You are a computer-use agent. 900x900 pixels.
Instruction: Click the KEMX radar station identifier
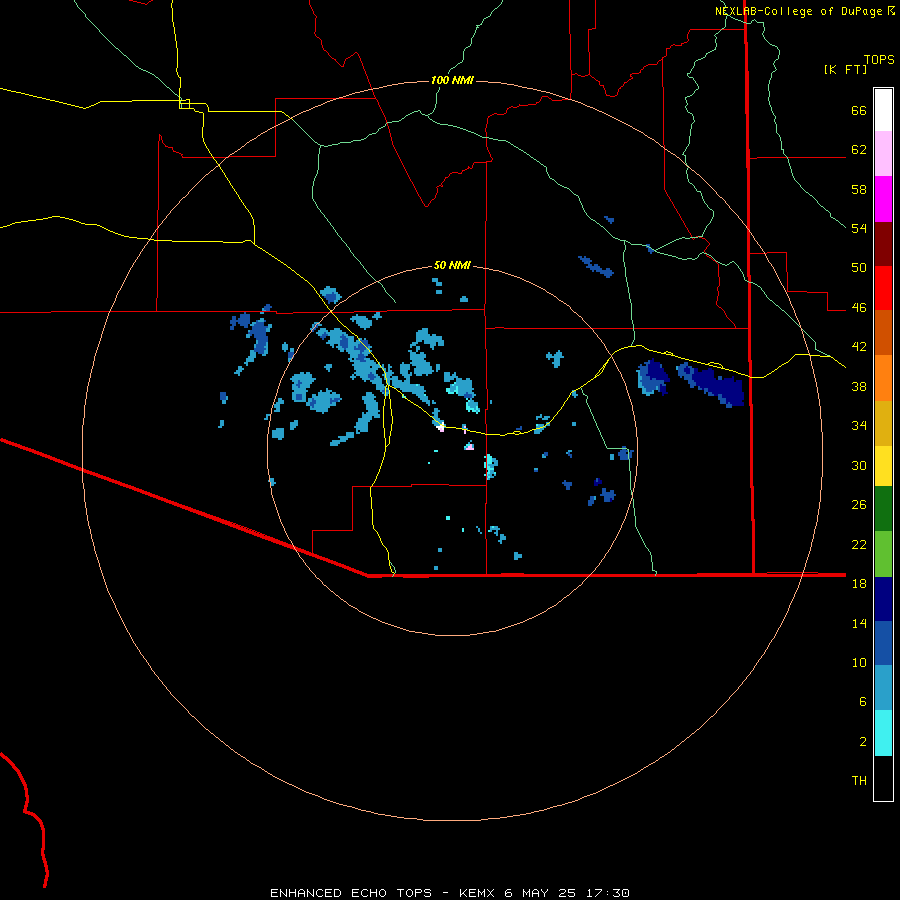click(x=476, y=893)
